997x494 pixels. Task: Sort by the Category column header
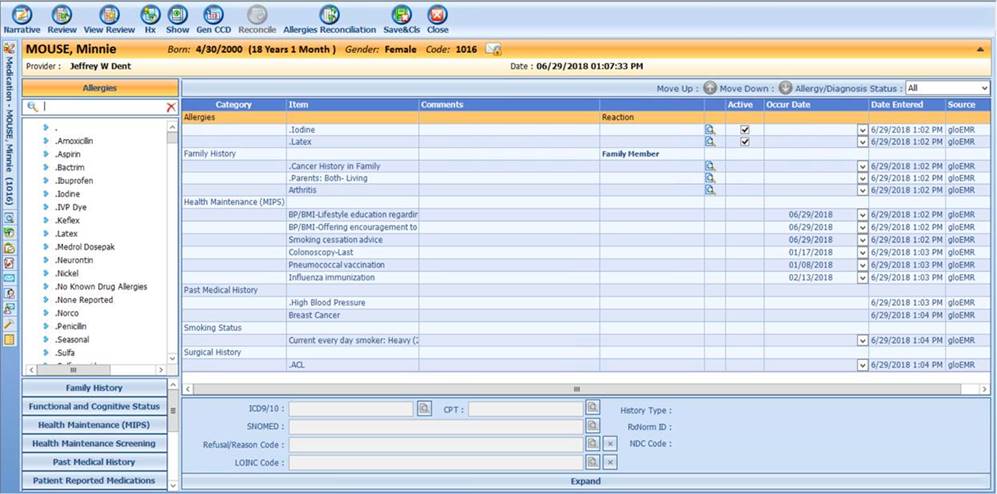pyautogui.click(x=233, y=105)
